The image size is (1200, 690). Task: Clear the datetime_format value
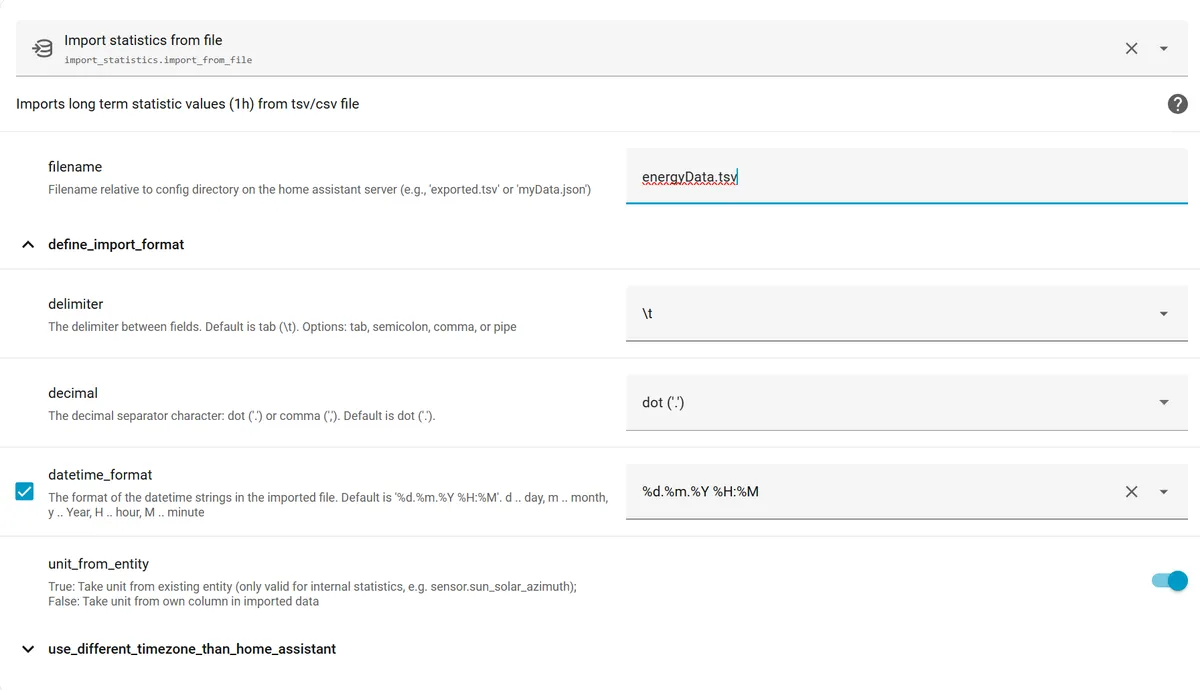1131,491
